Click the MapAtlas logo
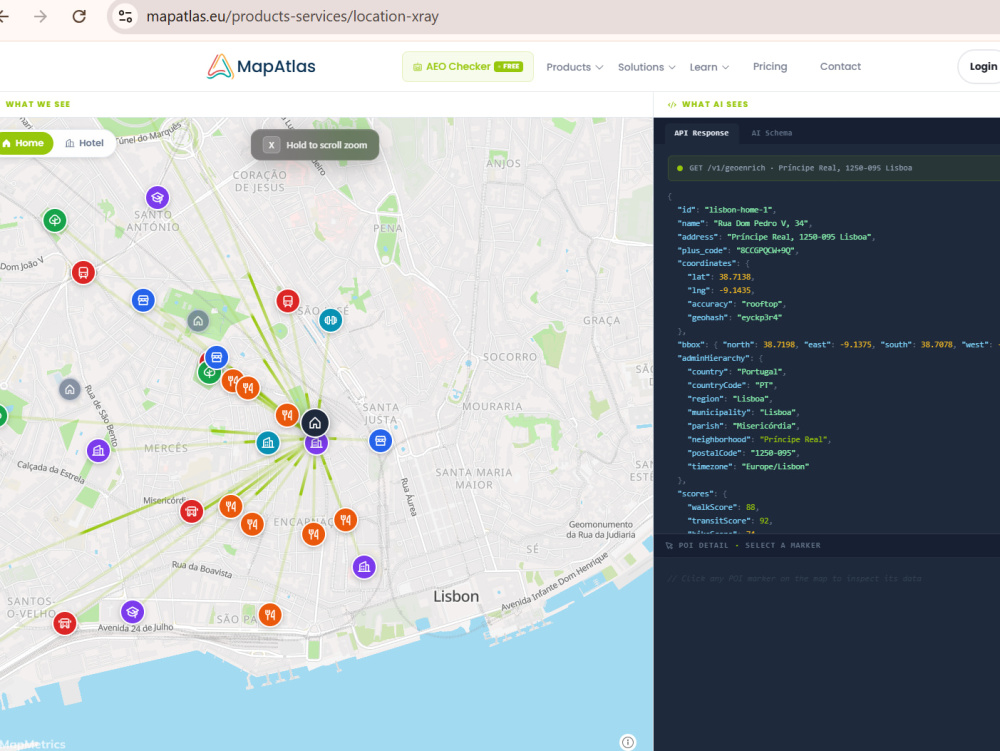Image resolution: width=1000 pixels, height=751 pixels. click(261, 66)
